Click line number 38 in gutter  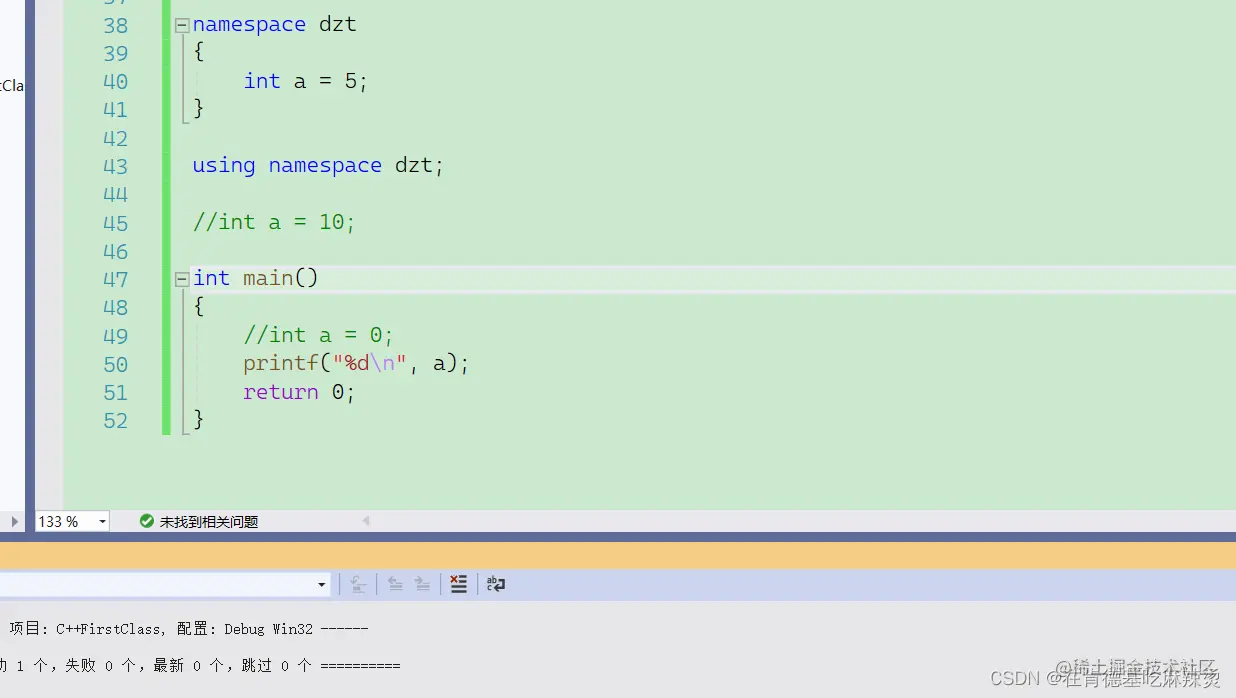click(x=116, y=26)
